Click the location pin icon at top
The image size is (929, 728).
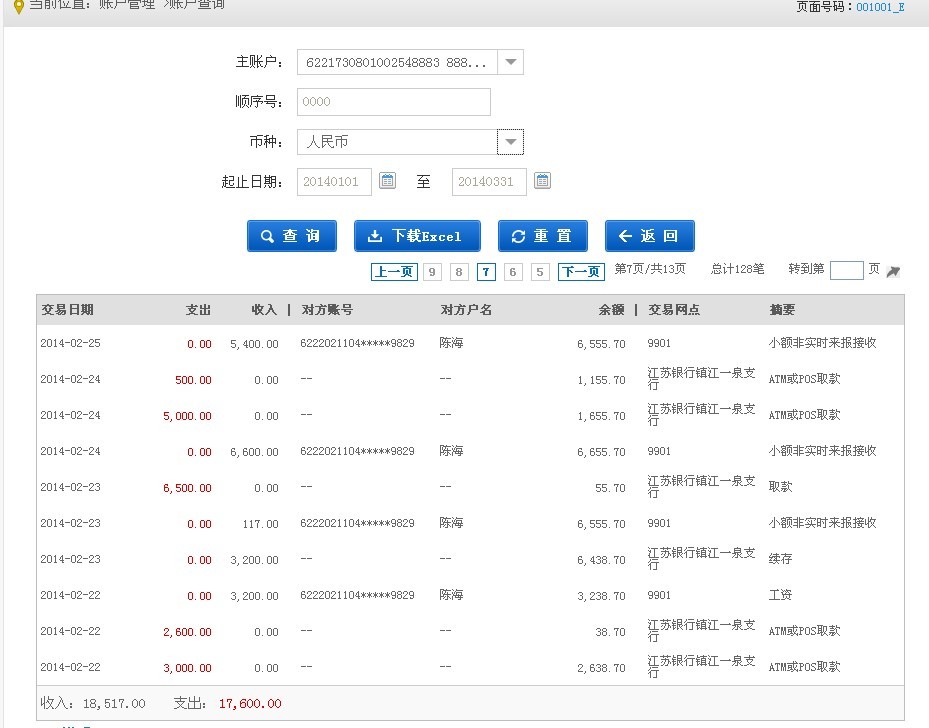(17, 6)
